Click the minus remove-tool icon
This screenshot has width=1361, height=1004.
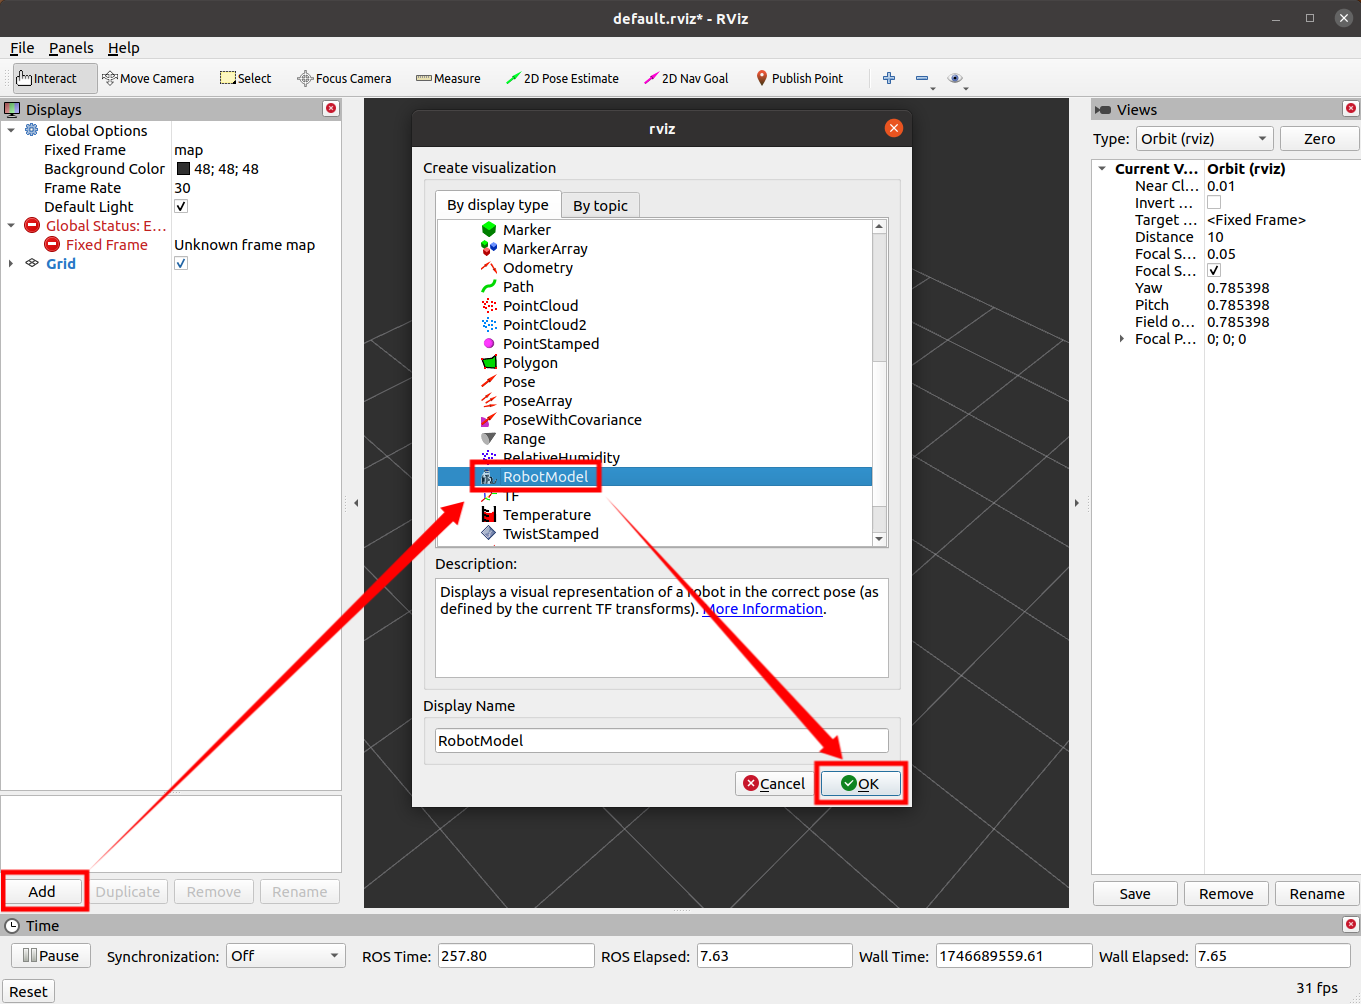coord(922,78)
